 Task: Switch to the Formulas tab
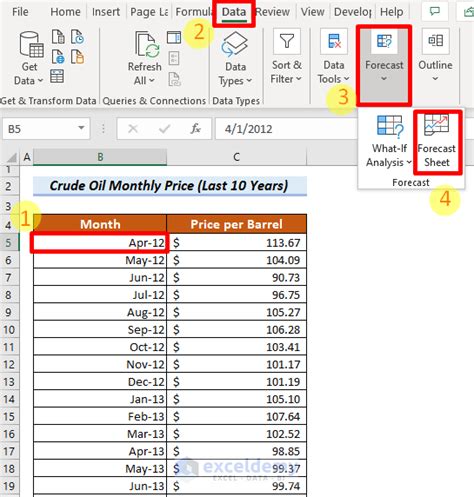pyautogui.click(x=194, y=12)
